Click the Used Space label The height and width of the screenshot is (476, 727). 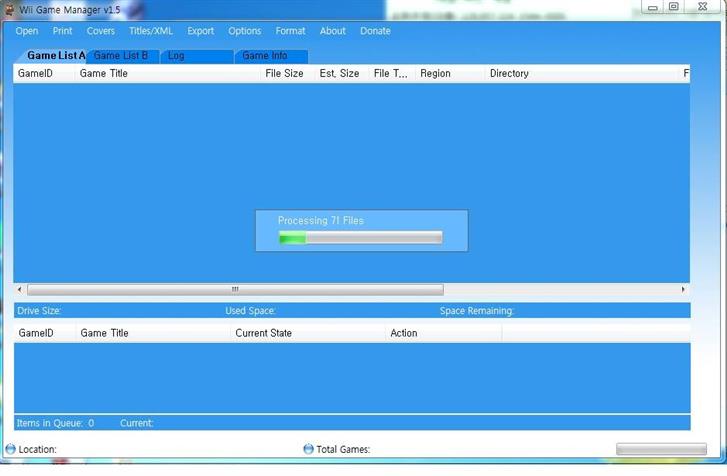point(250,311)
